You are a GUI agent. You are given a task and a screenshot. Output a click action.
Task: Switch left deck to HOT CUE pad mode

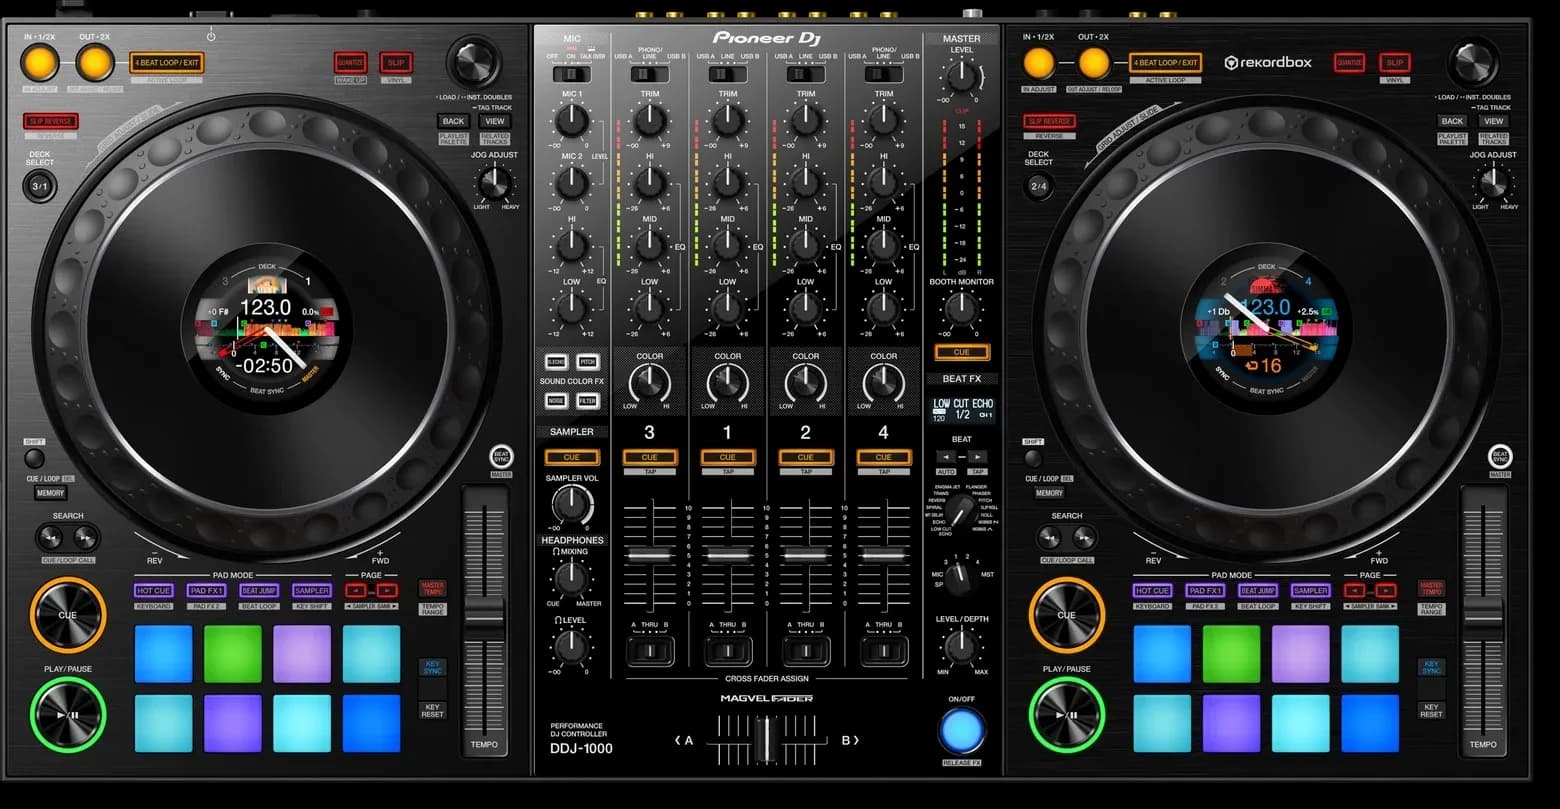(154, 591)
